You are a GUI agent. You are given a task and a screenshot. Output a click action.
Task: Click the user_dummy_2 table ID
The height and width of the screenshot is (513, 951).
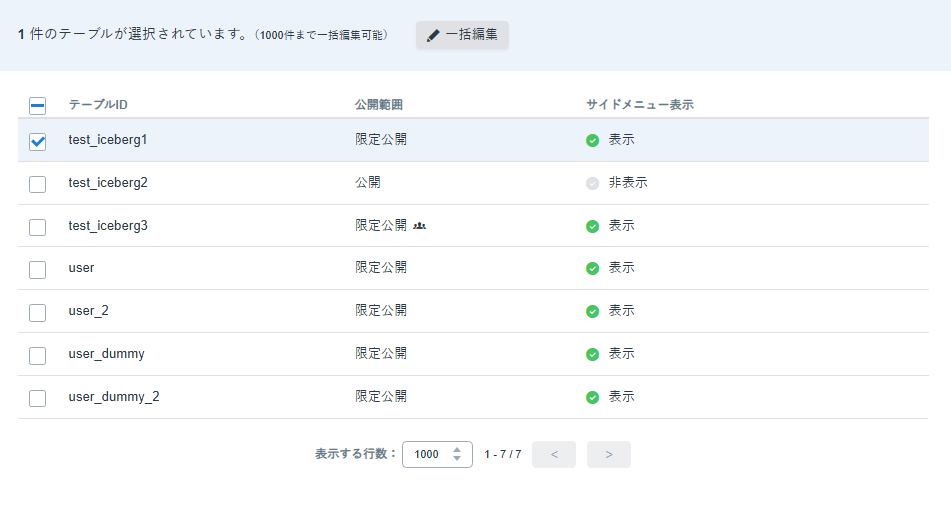point(114,397)
